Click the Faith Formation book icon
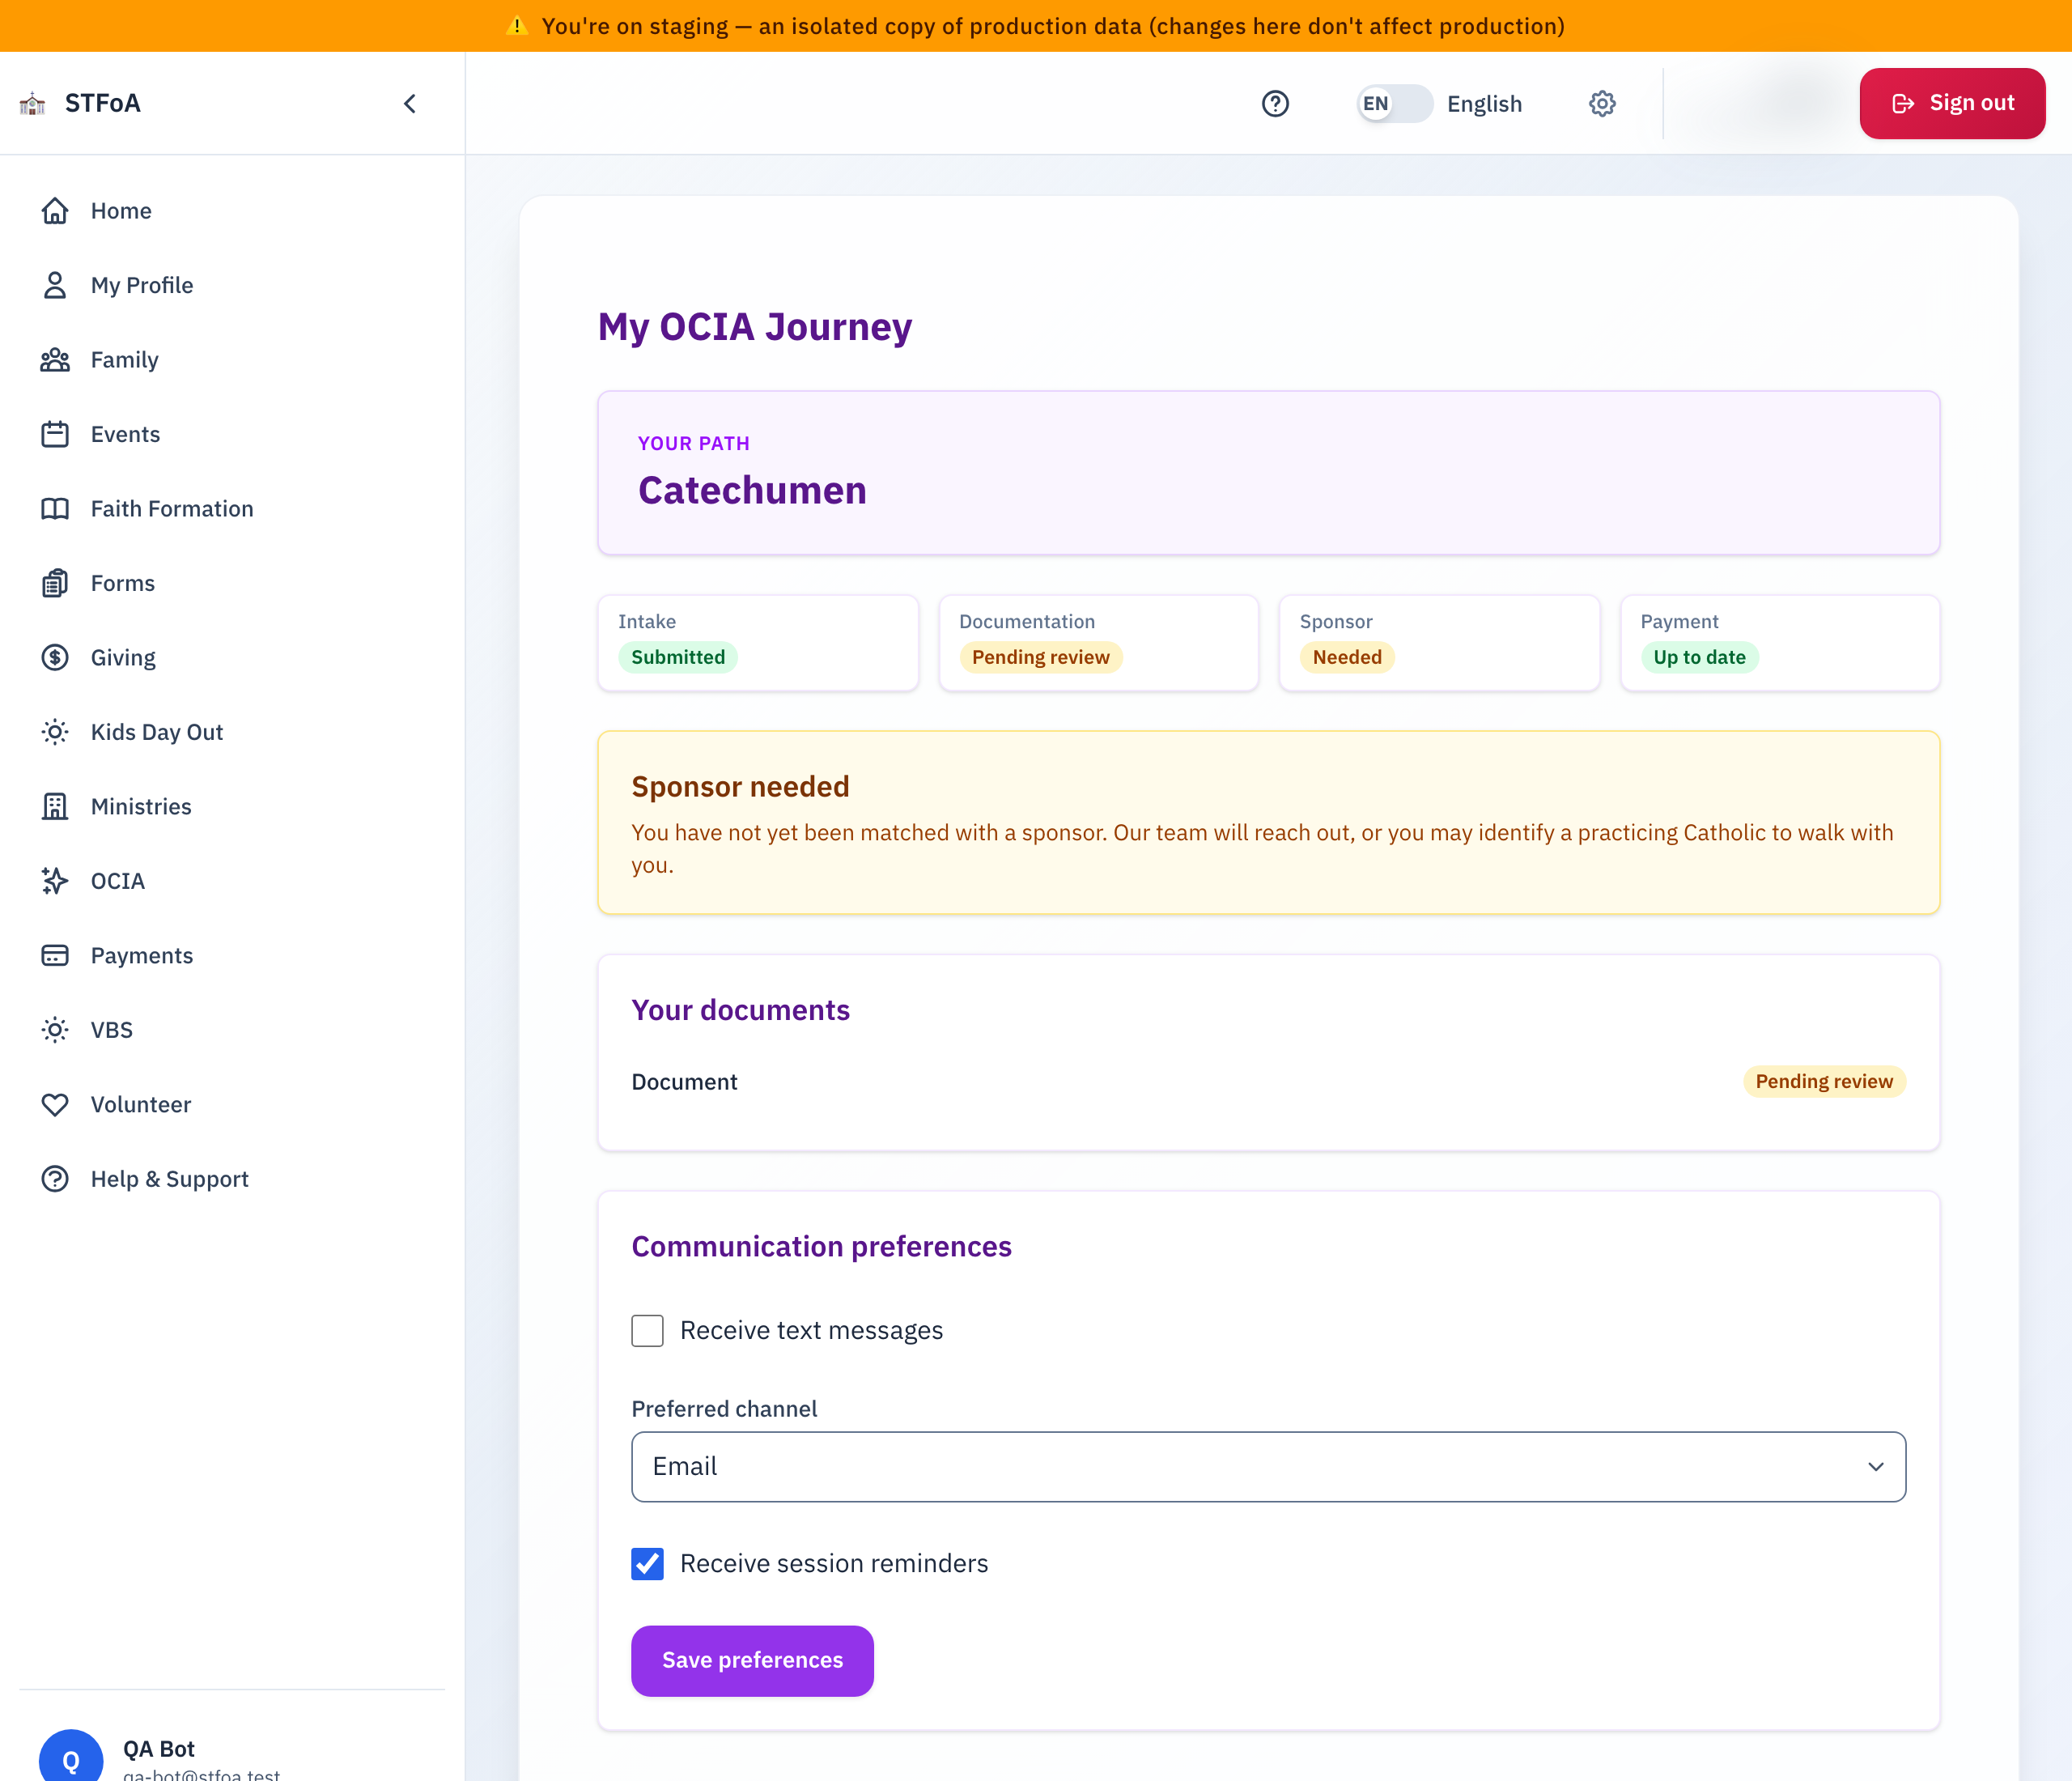The height and width of the screenshot is (1781, 2072). pos(55,509)
